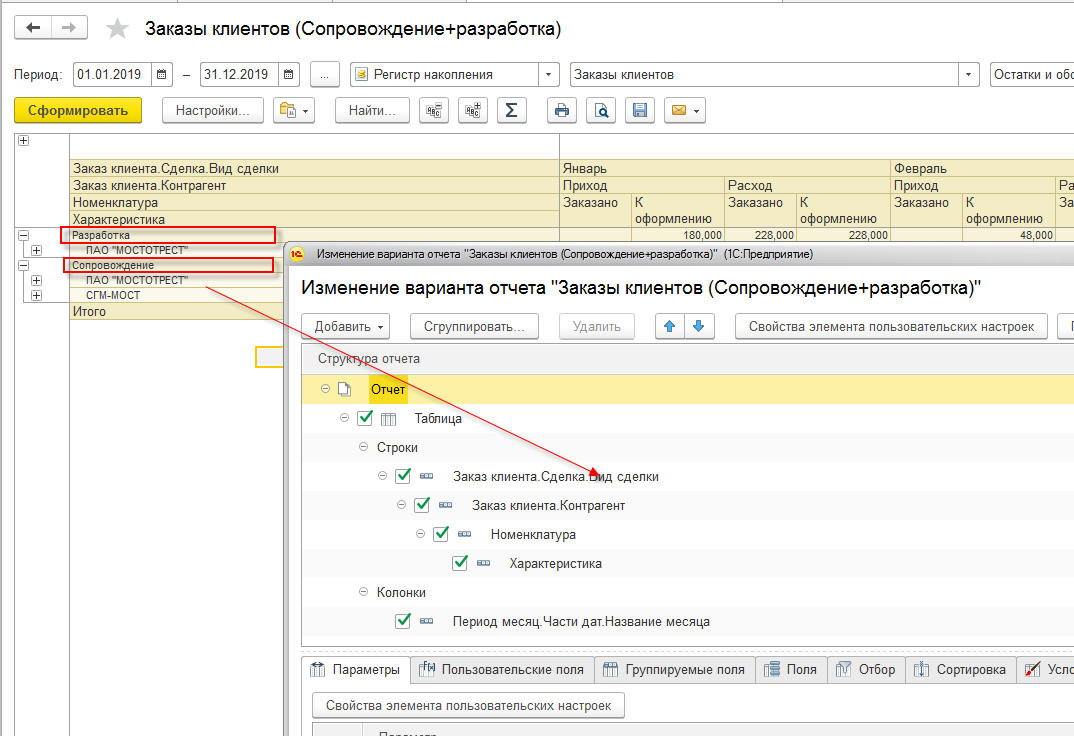Image resolution: width=1074 pixels, height=736 pixels.
Task: Click the grouping icon beside Характеристика
Action: [484, 563]
